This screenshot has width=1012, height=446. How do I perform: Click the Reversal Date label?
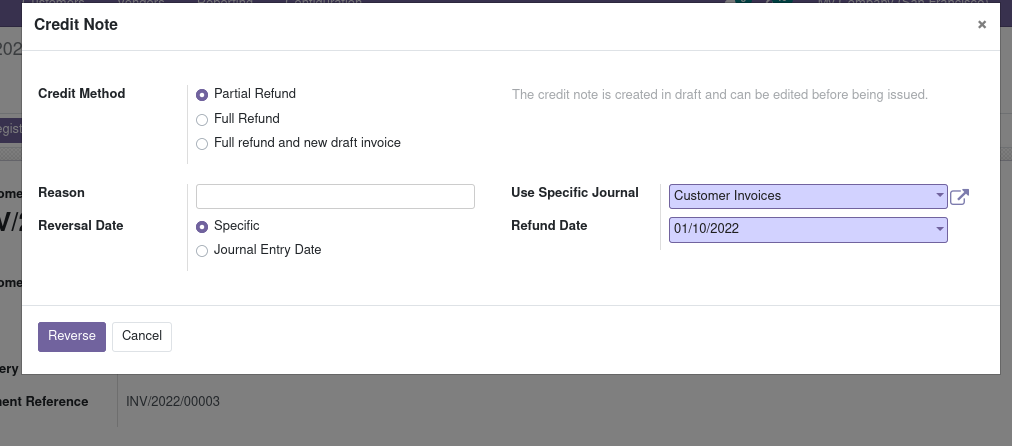(x=81, y=226)
